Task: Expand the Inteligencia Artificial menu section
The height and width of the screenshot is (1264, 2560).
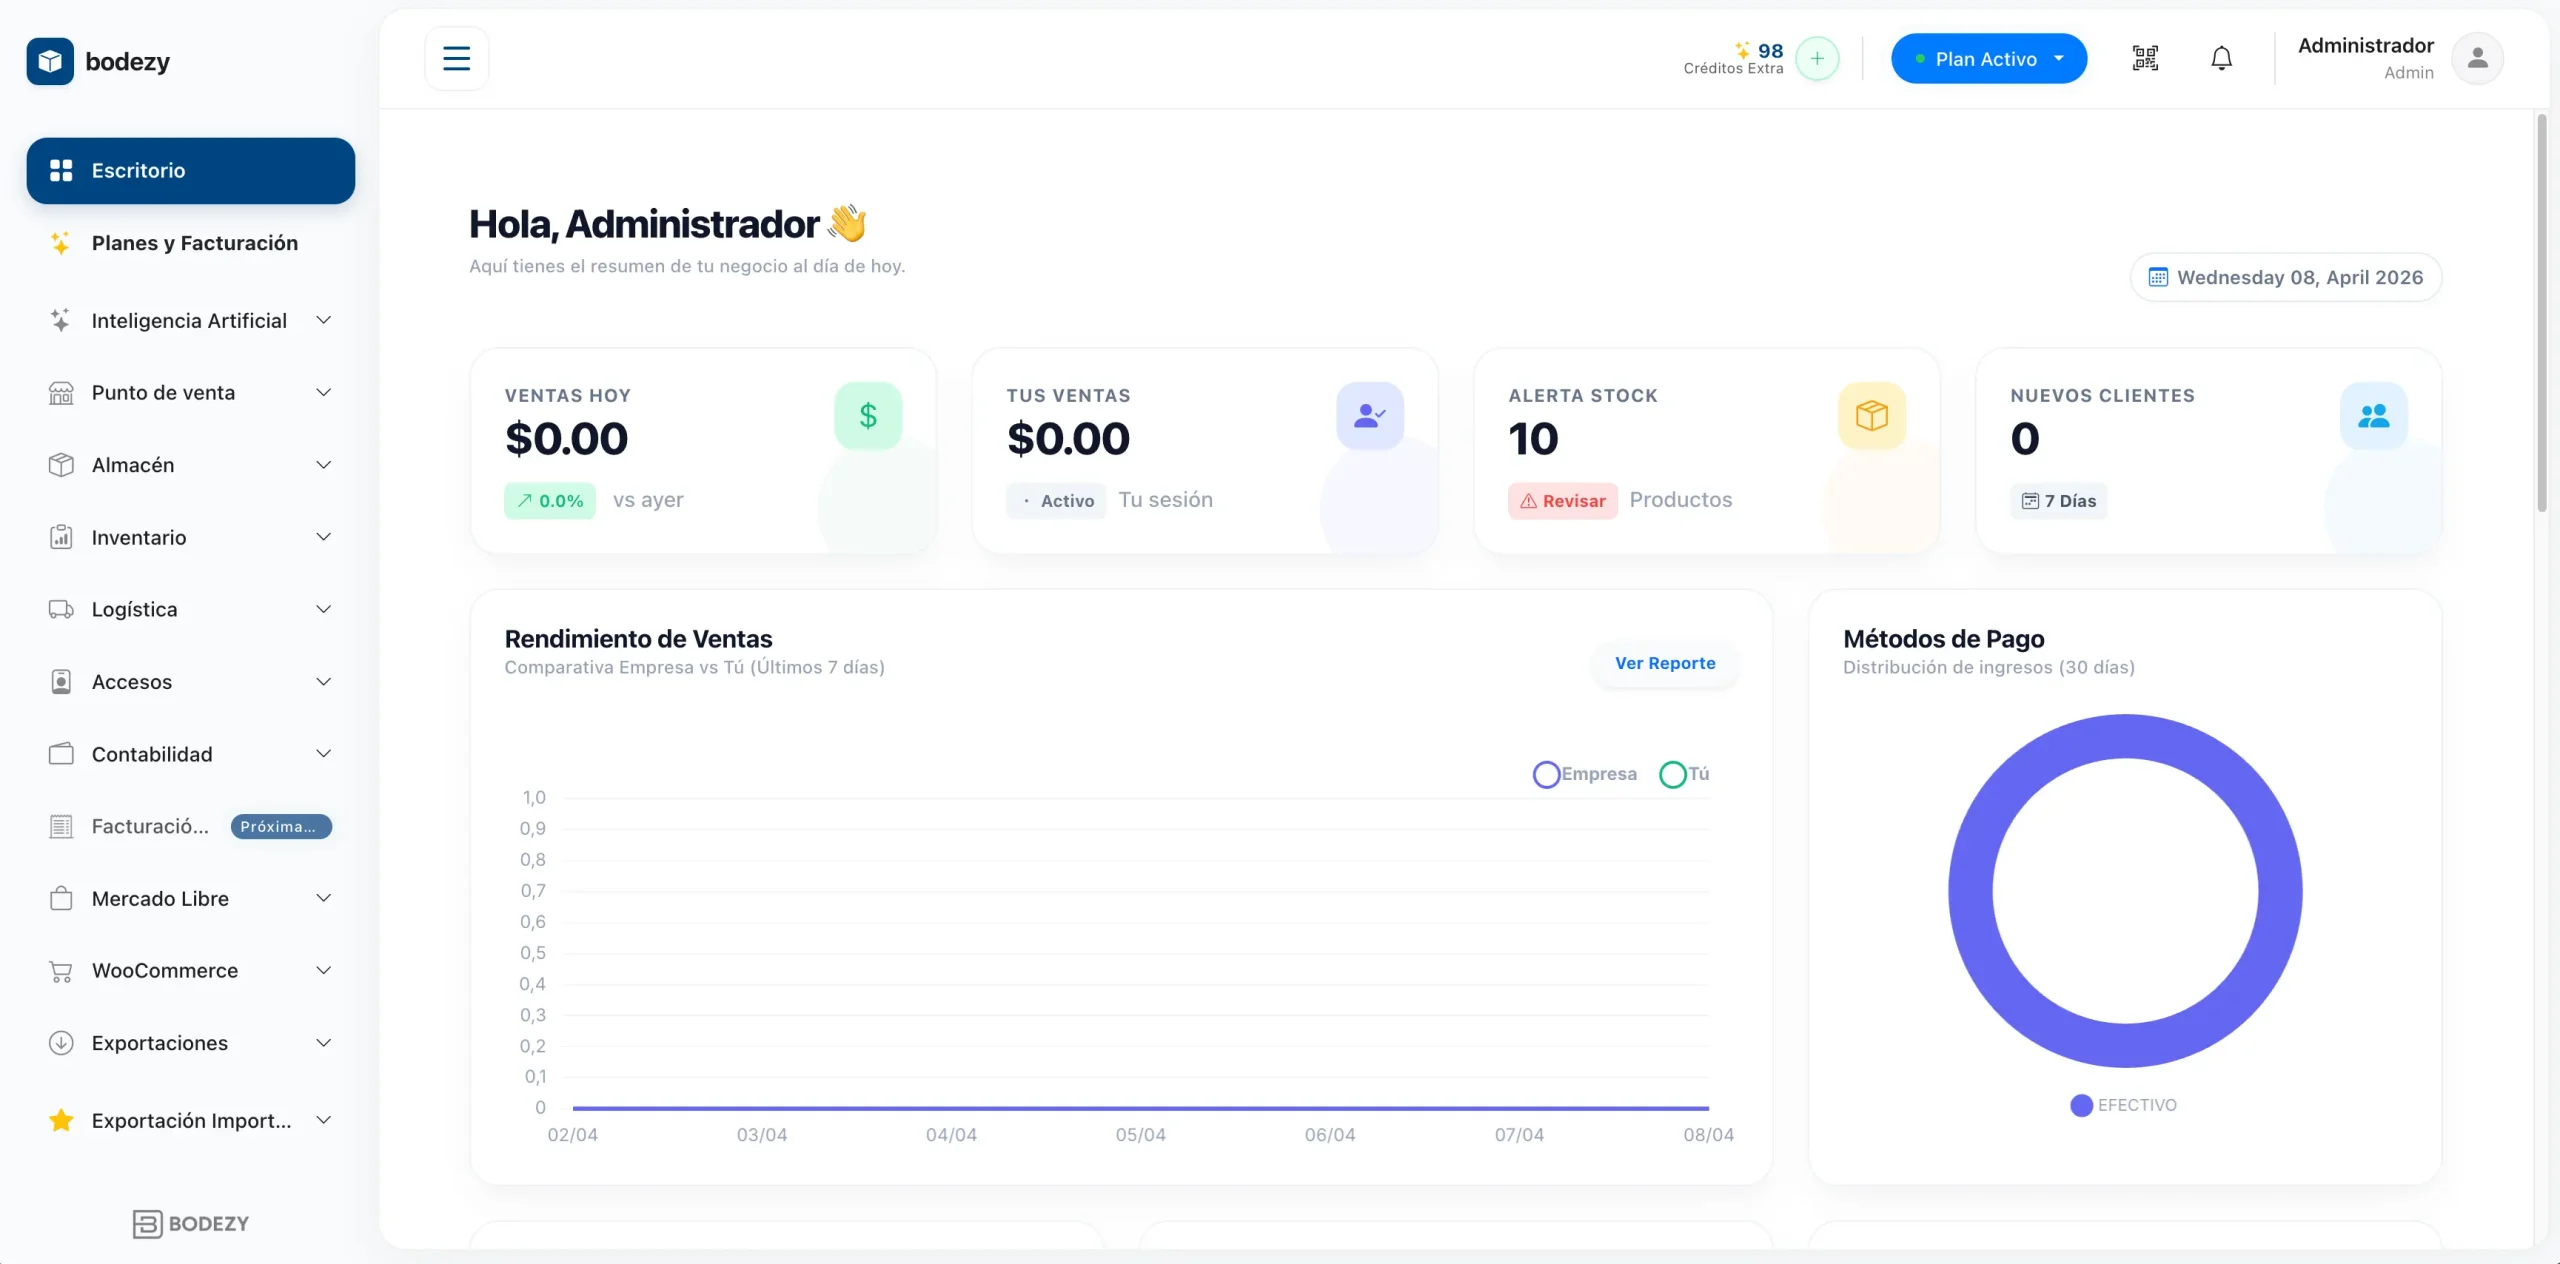Action: [189, 320]
